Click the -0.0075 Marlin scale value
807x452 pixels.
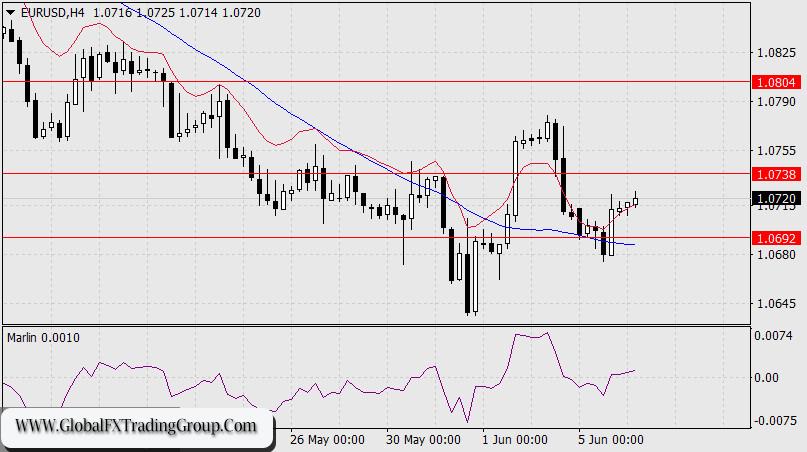tap(775, 421)
